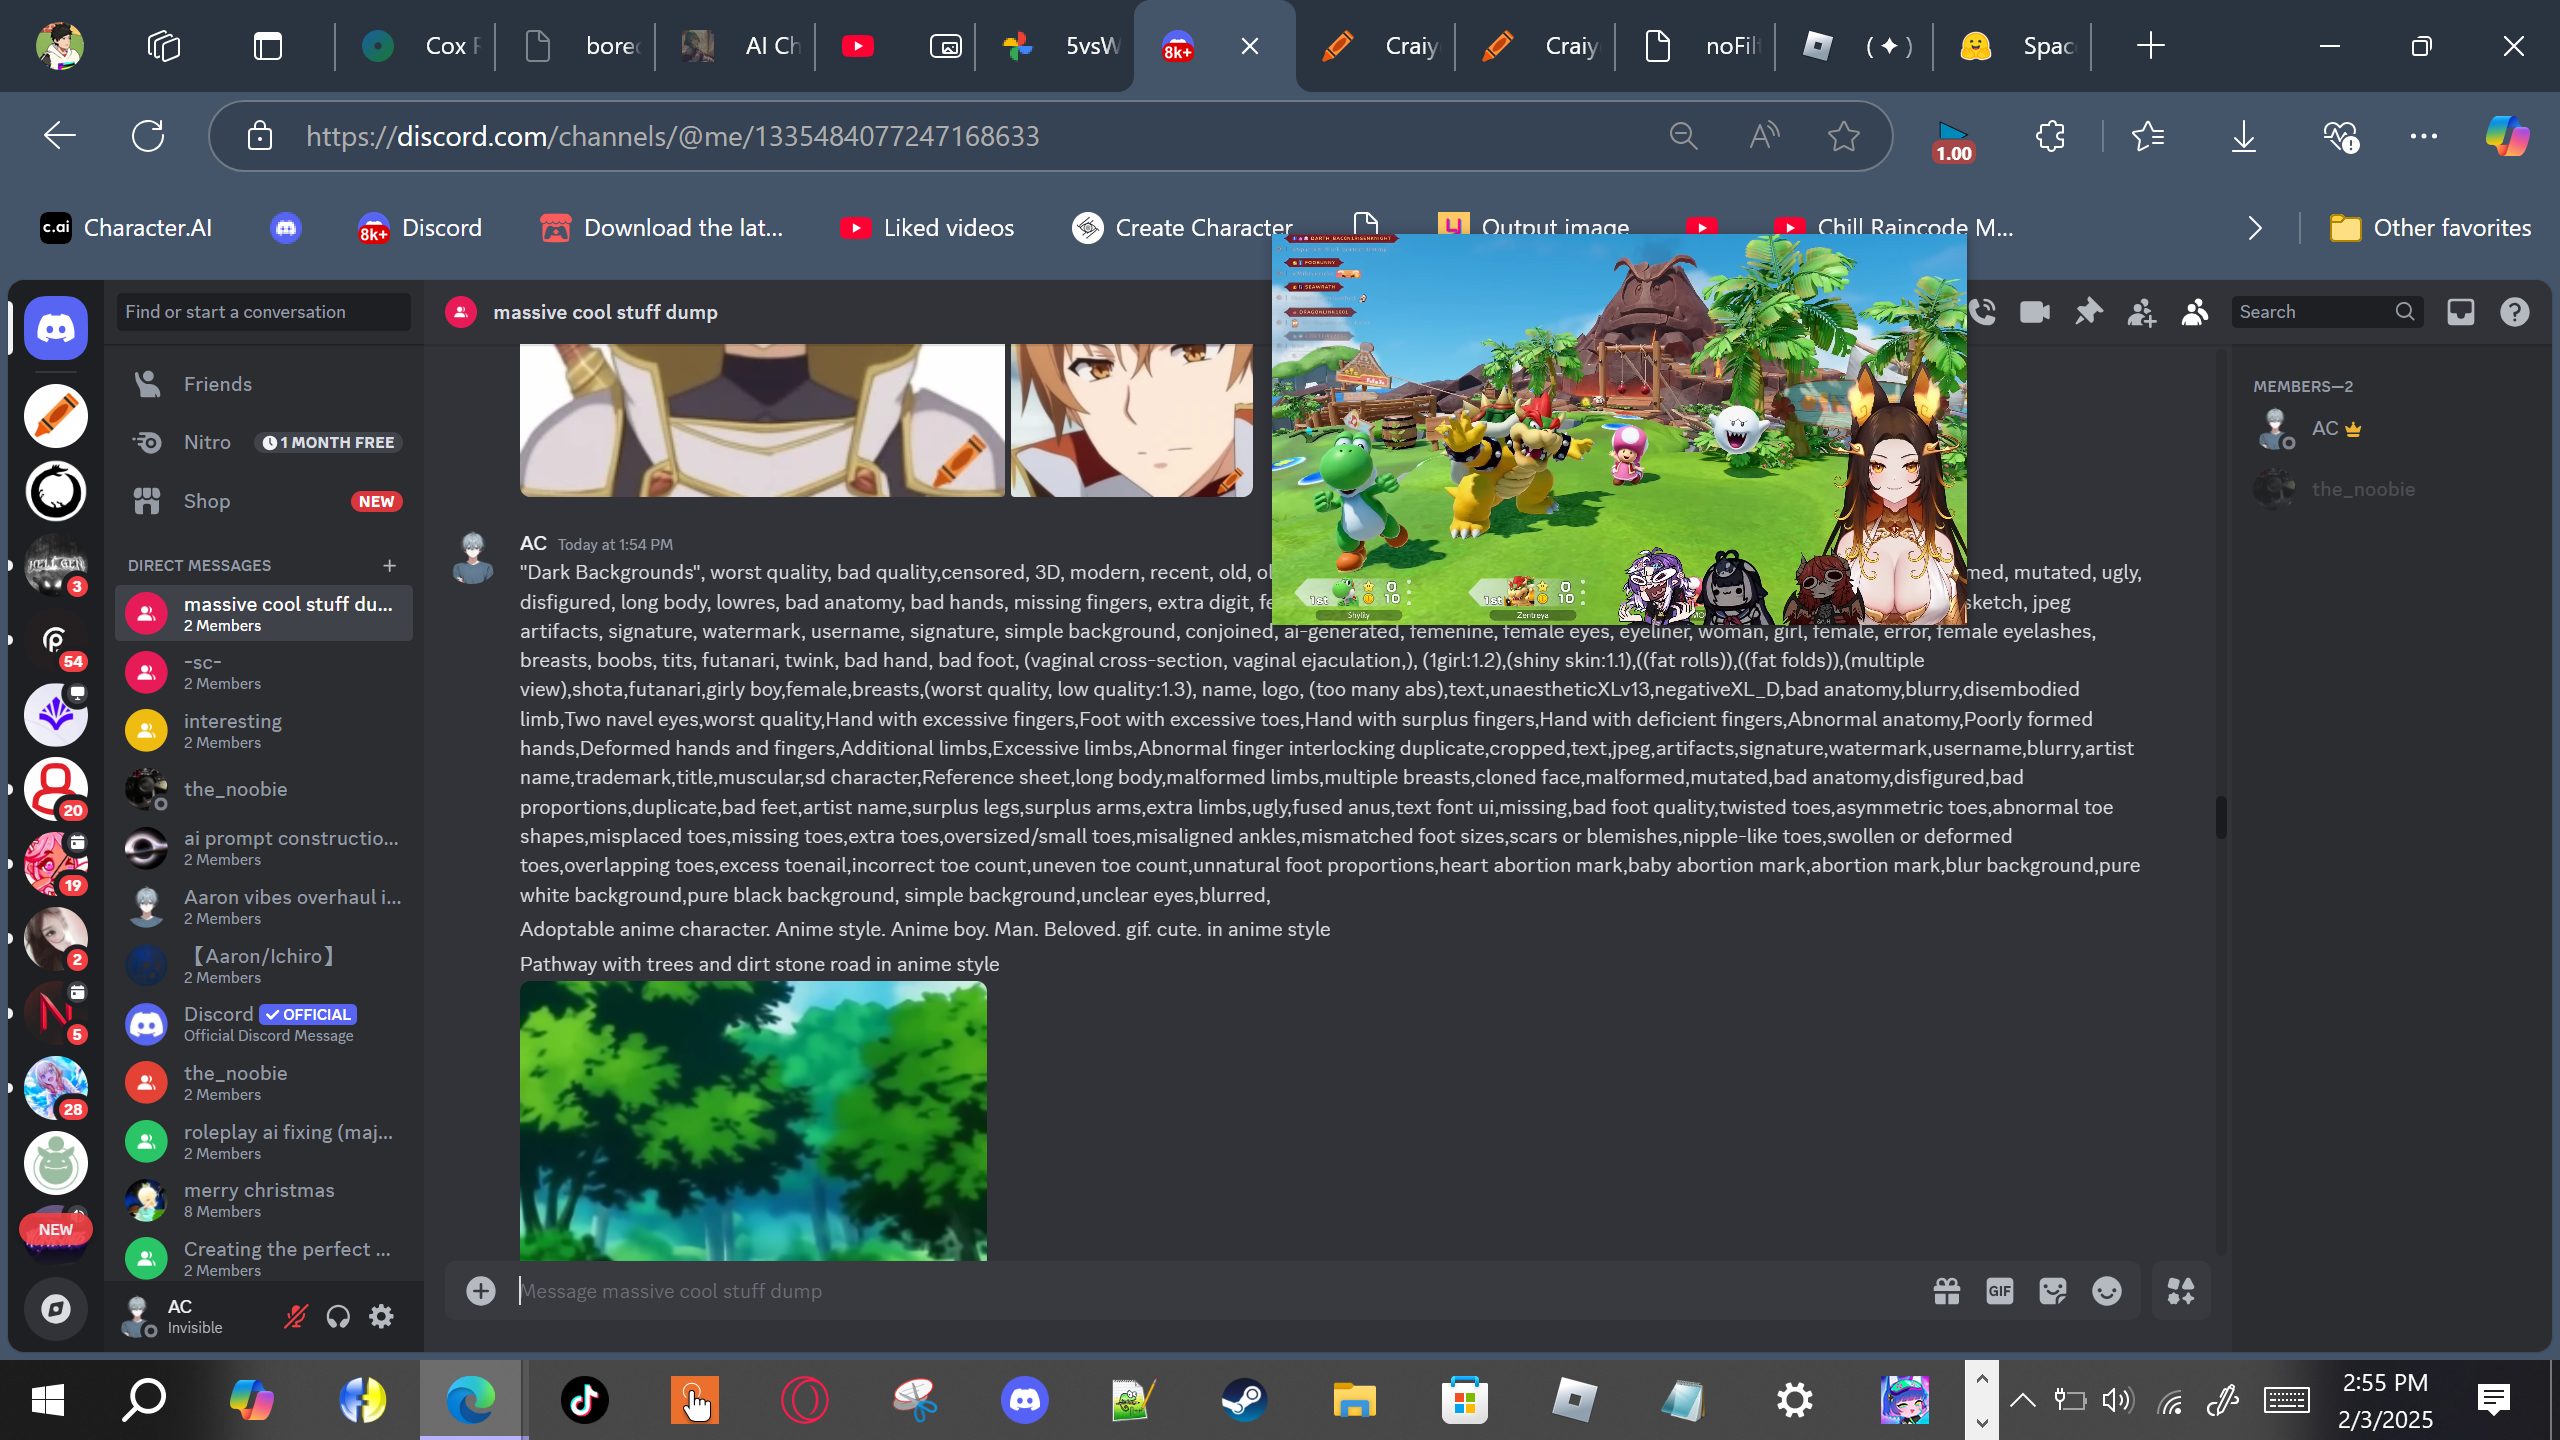Screen dimensions: 2560x1440
Task: Open Discord user settings
Action: coord(381,1316)
